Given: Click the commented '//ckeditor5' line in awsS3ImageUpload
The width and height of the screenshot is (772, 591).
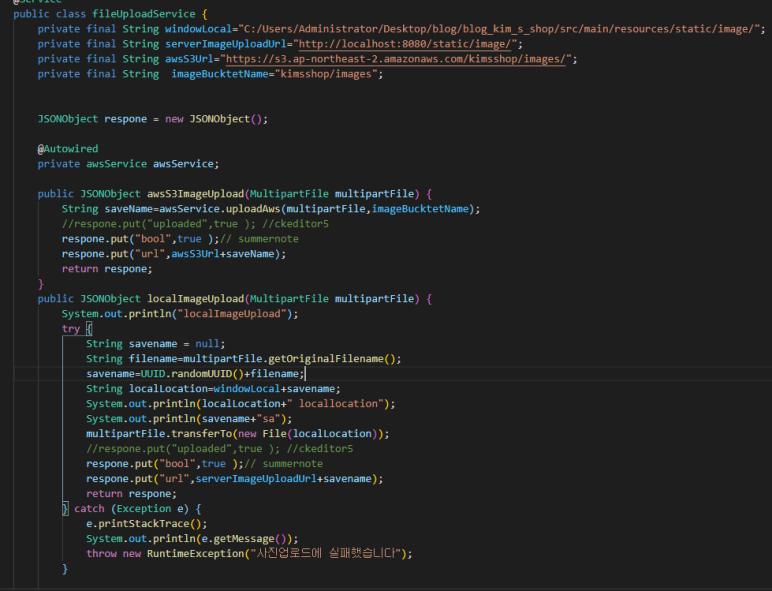Looking at the screenshot, I should (195, 224).
